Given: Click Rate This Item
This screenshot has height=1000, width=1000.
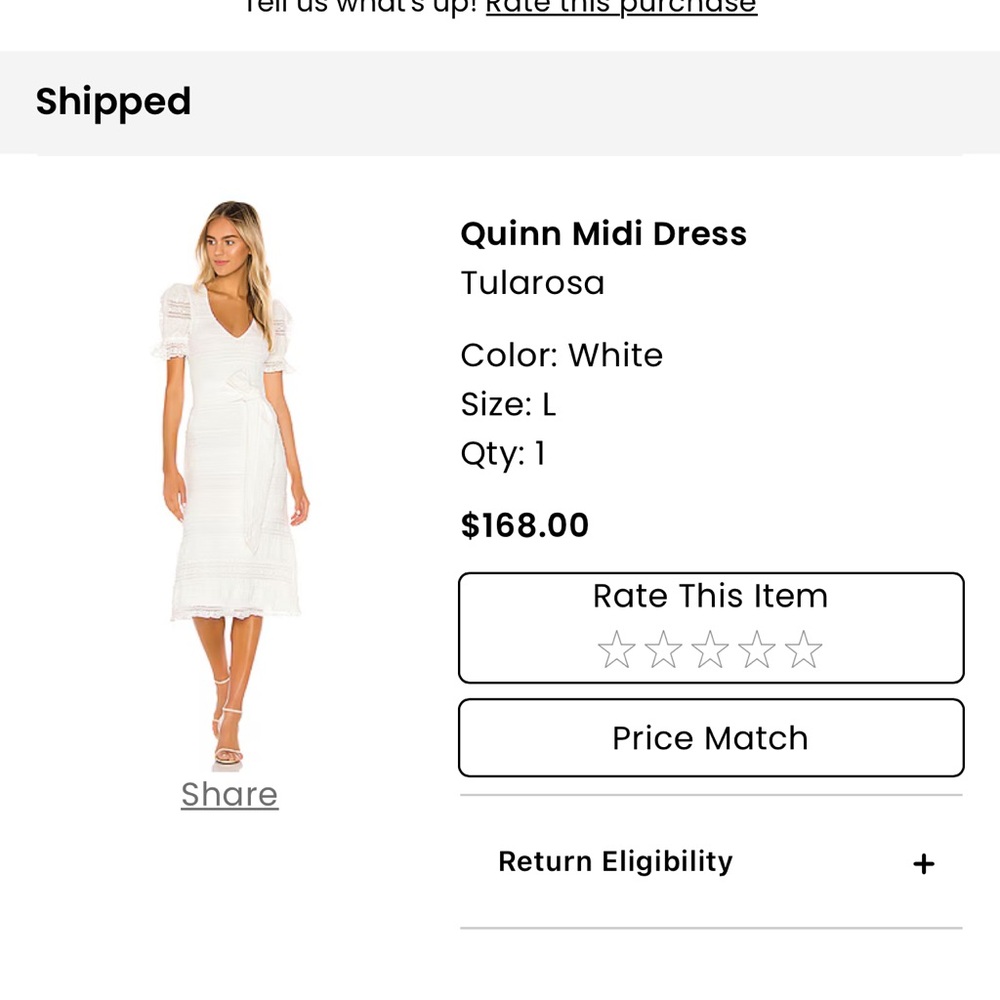Looking at the screenshot, I should [710, 596].
